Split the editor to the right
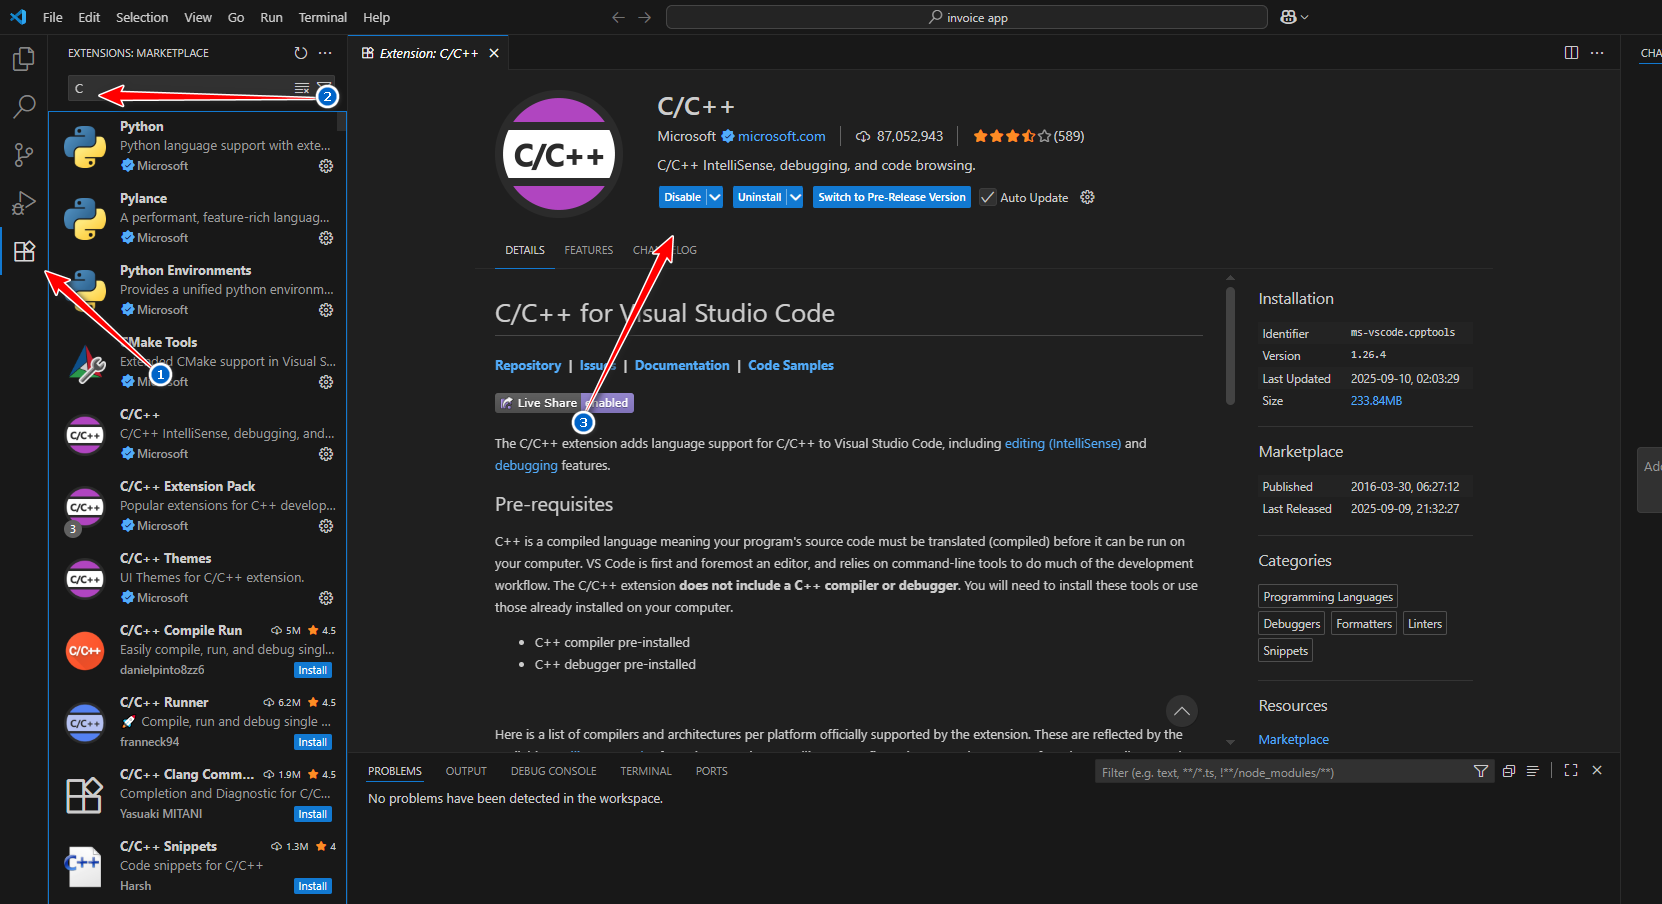Viewport: 1662px width, 904px height. (x=1571, y=53)
